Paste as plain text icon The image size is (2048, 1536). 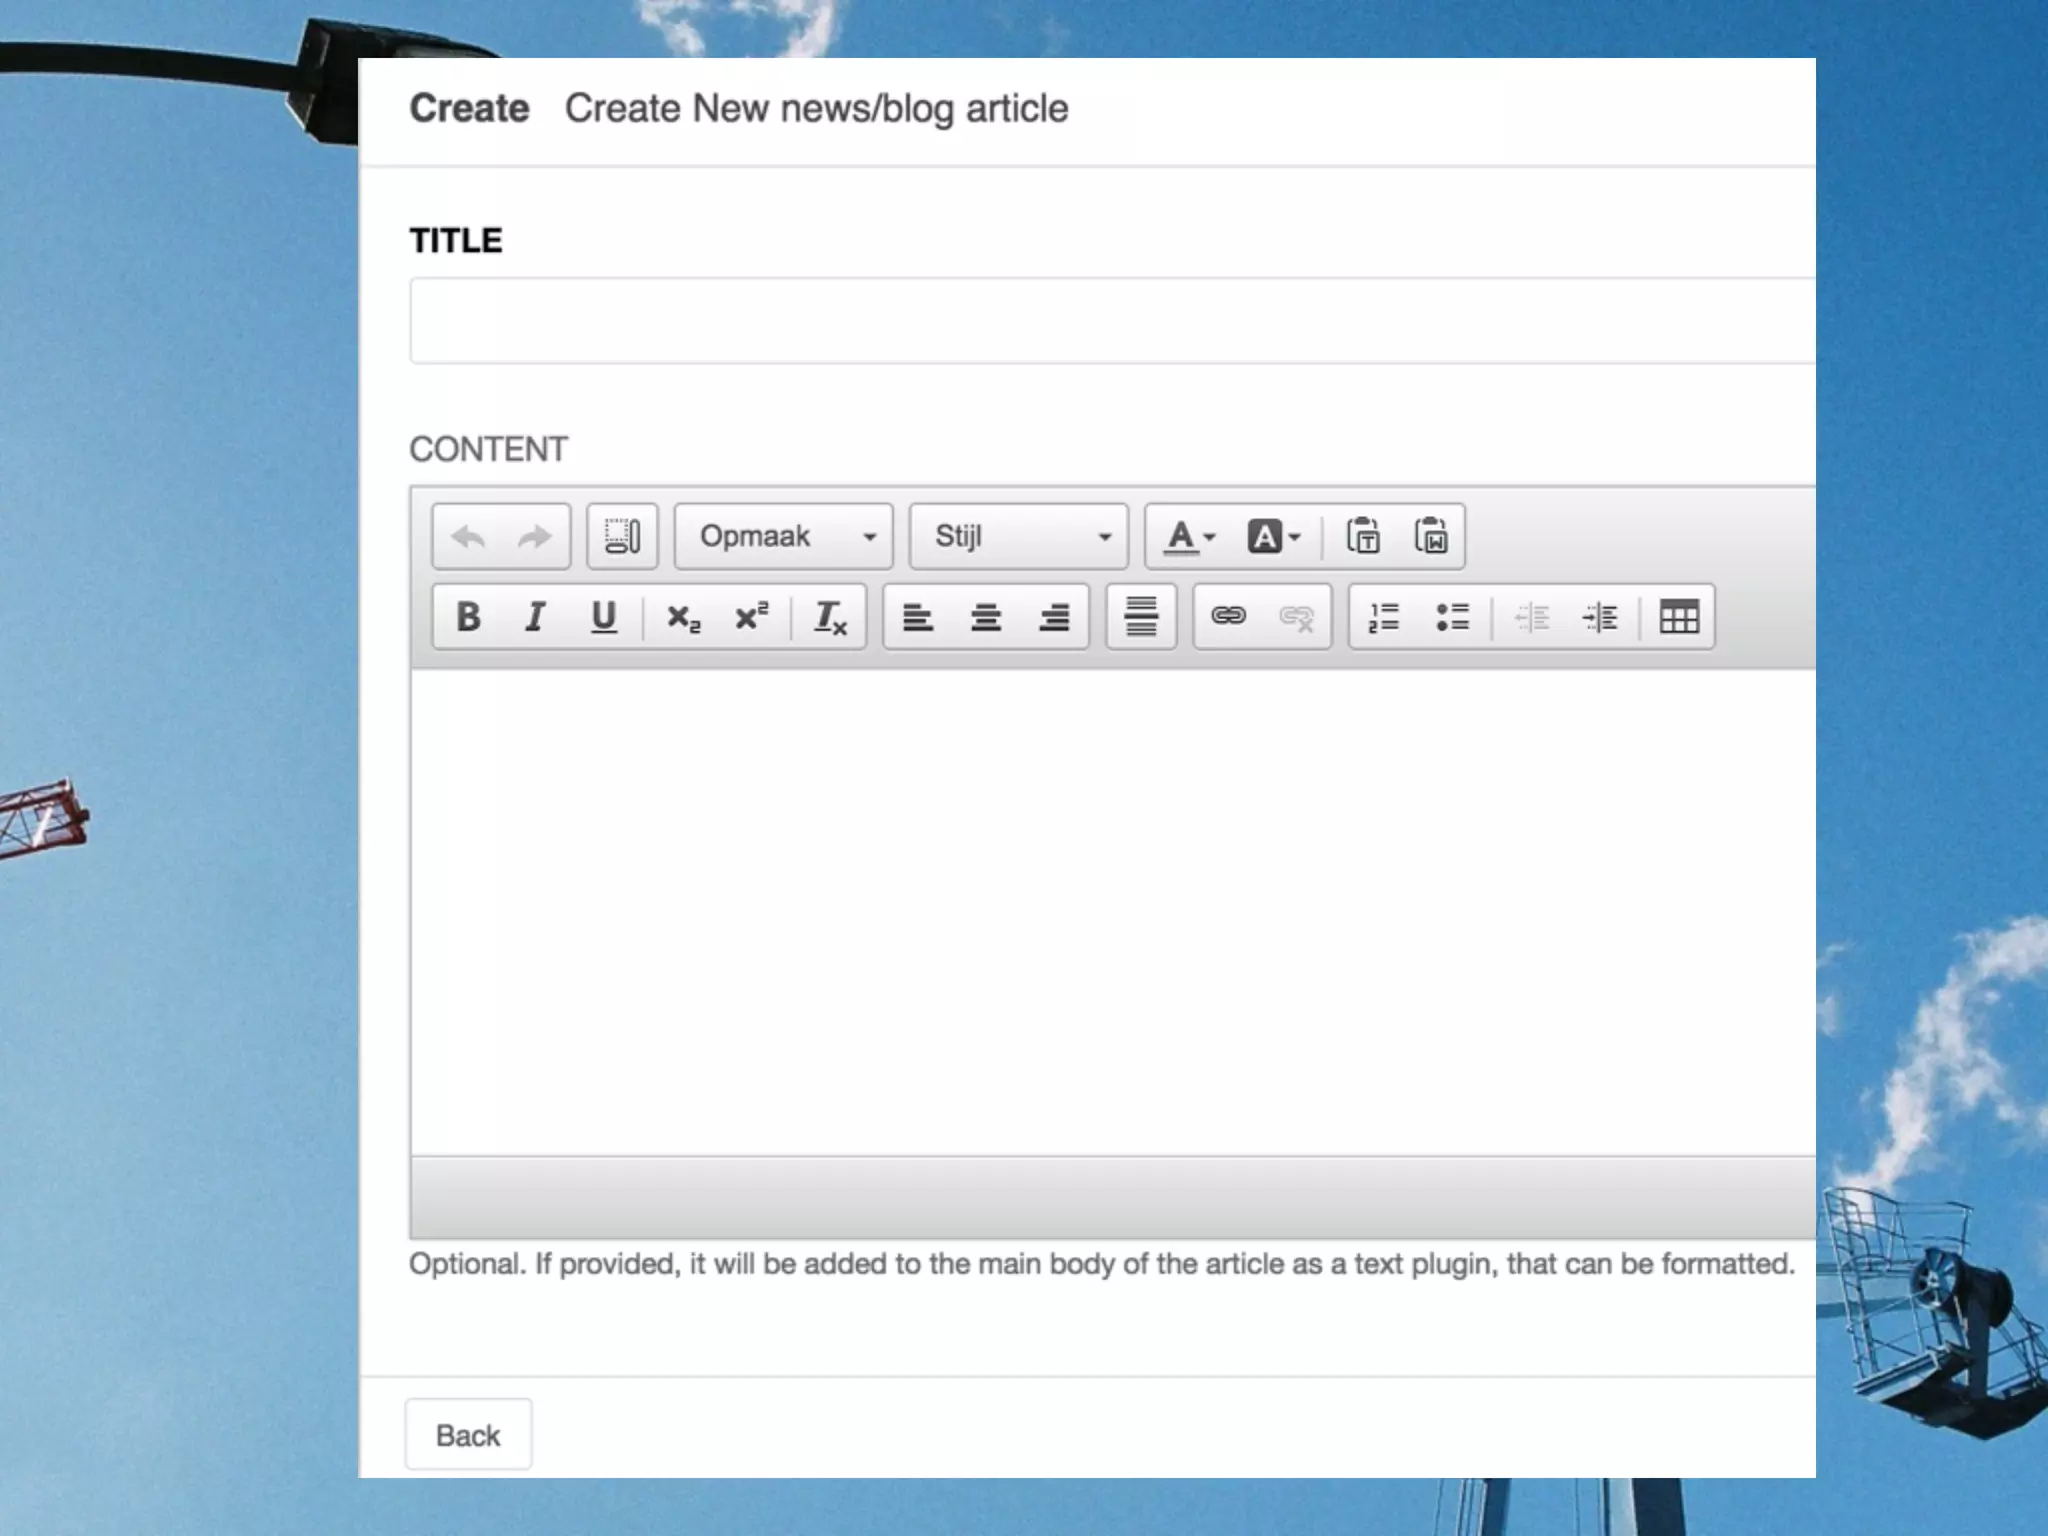coord(1363,537)
